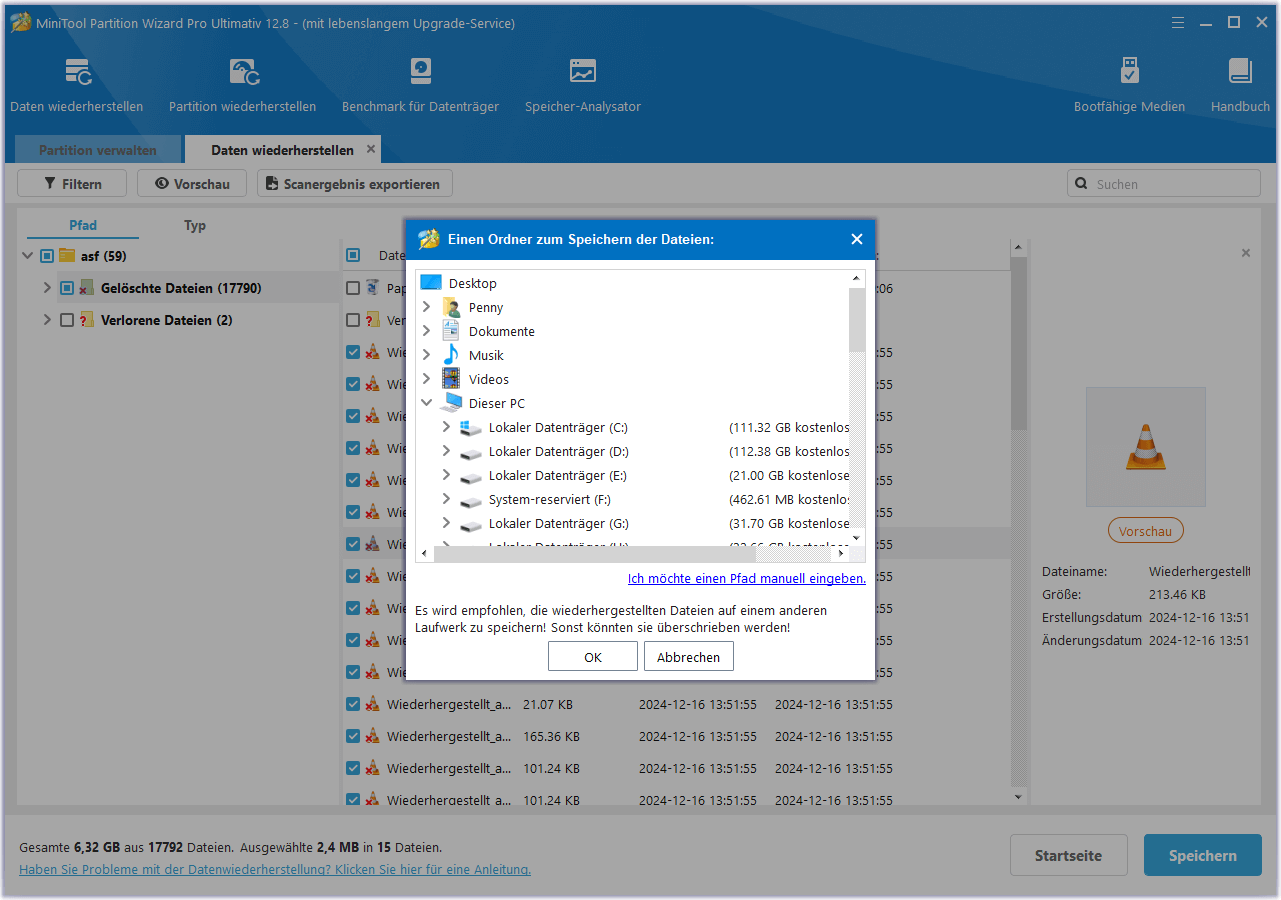This screenshot has height=900, width=1281.
Task: Click into the Suchen search field
Action: pyautogui.click(x=1164, y=184)
